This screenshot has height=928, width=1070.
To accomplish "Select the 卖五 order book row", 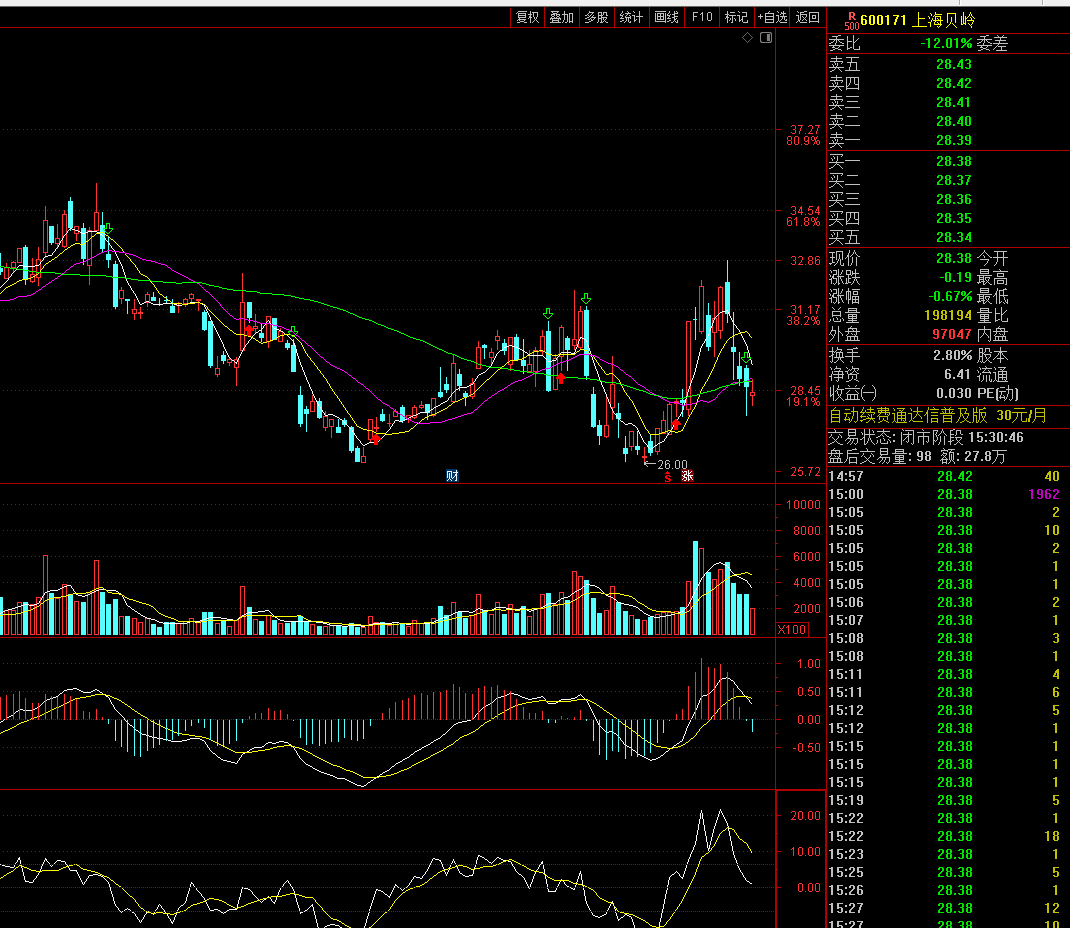I will coord(948,64).
